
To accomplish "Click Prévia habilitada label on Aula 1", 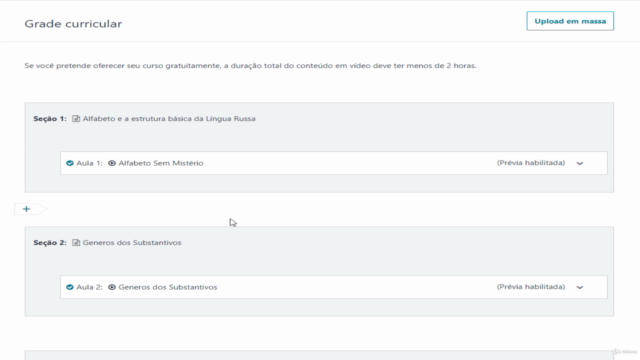I will 531,163.
